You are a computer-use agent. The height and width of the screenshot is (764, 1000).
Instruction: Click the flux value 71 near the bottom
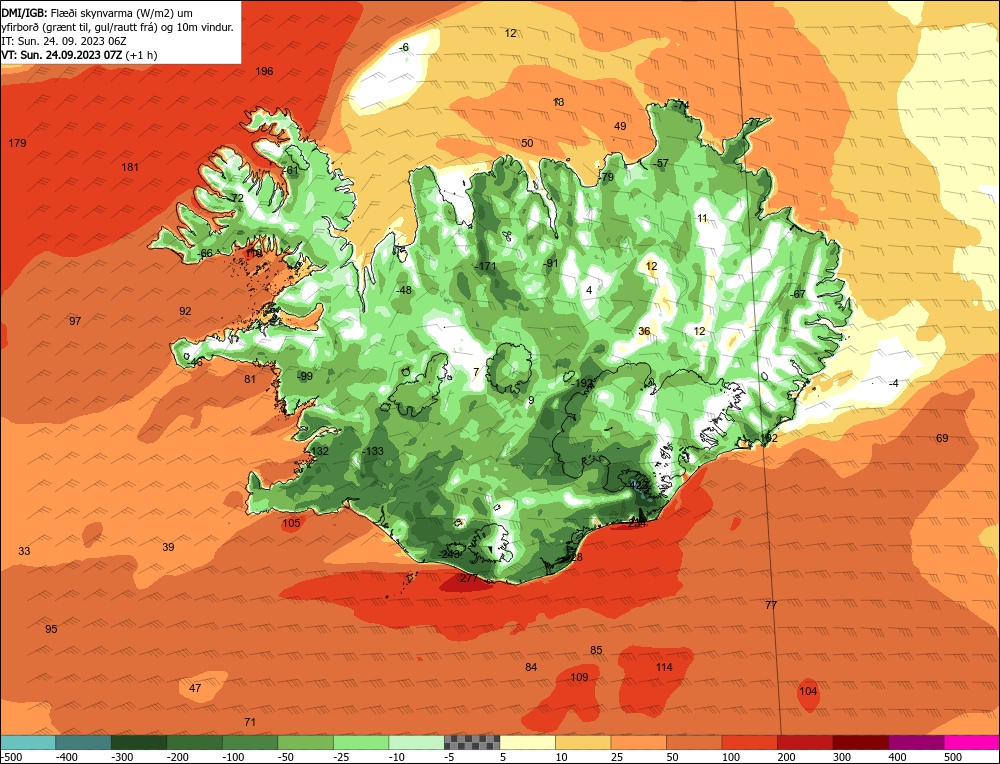coord(250,722)
